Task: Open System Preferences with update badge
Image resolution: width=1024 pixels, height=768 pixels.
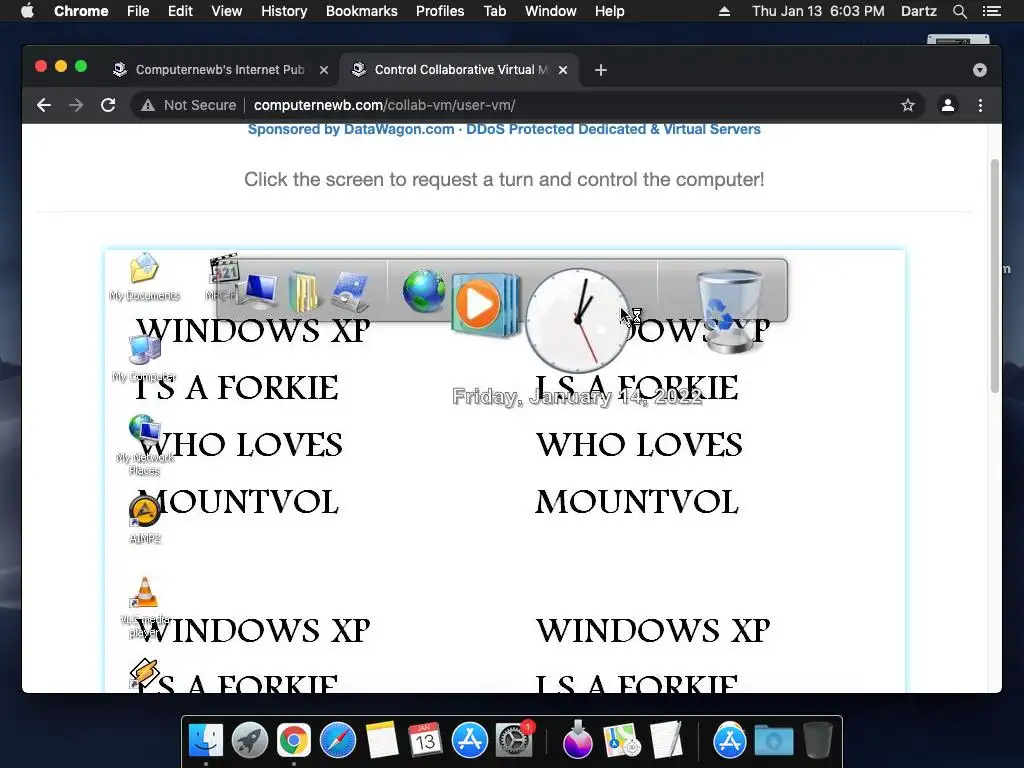Action: [513, 741]
